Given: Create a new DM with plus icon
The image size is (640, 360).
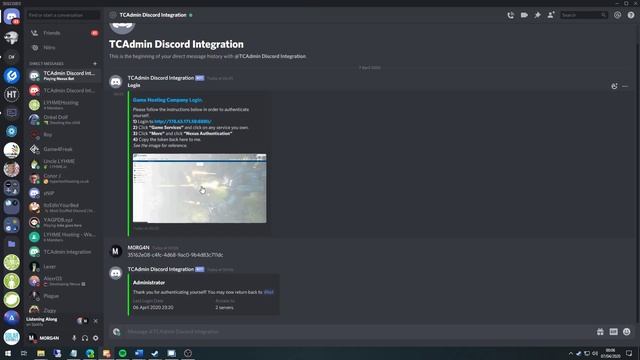Looking at the screenshot, I should click(x=95, y=64).
